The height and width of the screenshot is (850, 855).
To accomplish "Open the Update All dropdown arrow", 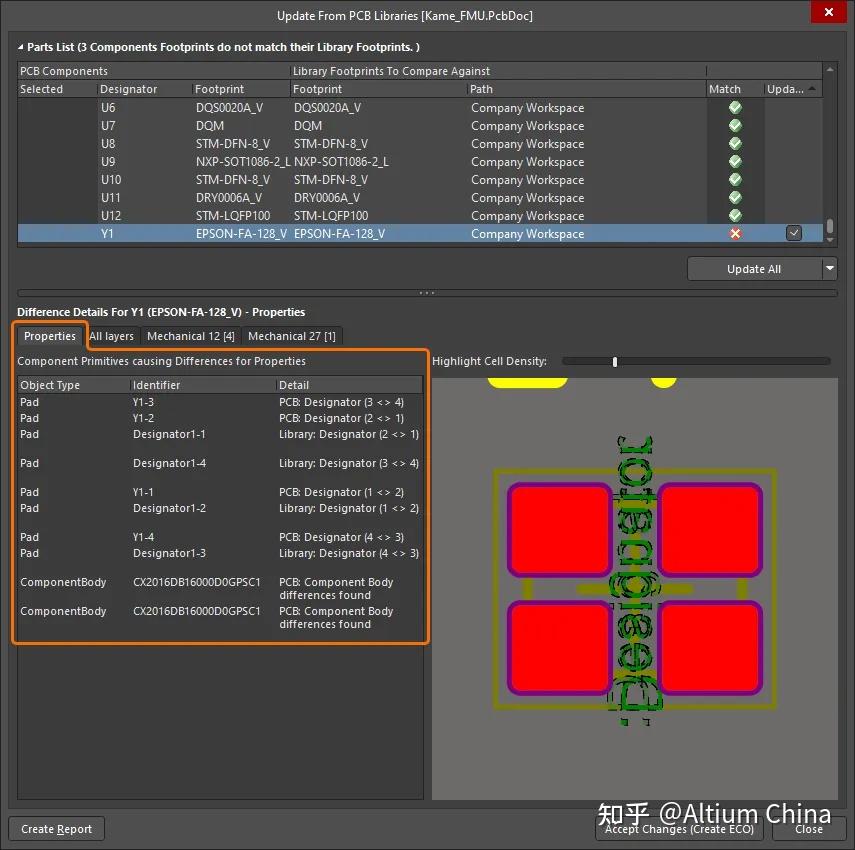I will coord(831,268).
